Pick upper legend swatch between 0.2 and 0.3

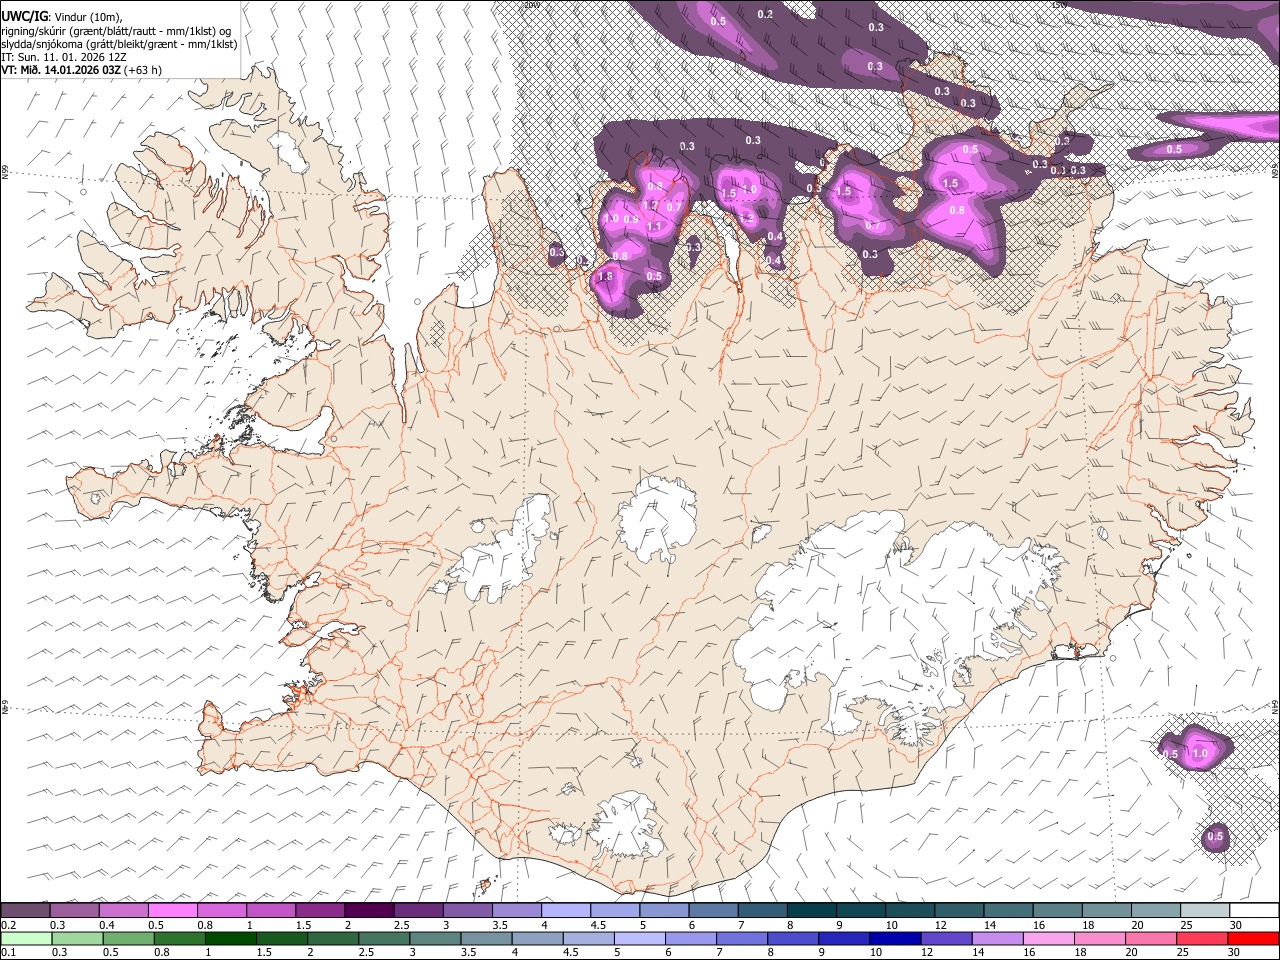pos(25,910)
